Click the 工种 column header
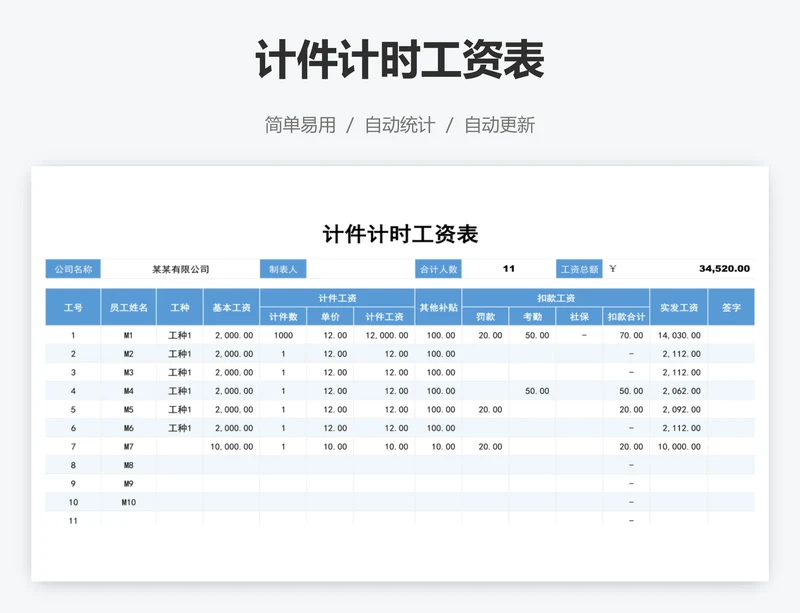The height and width of the screenshot is (613, 800). [x=180, y=307]
